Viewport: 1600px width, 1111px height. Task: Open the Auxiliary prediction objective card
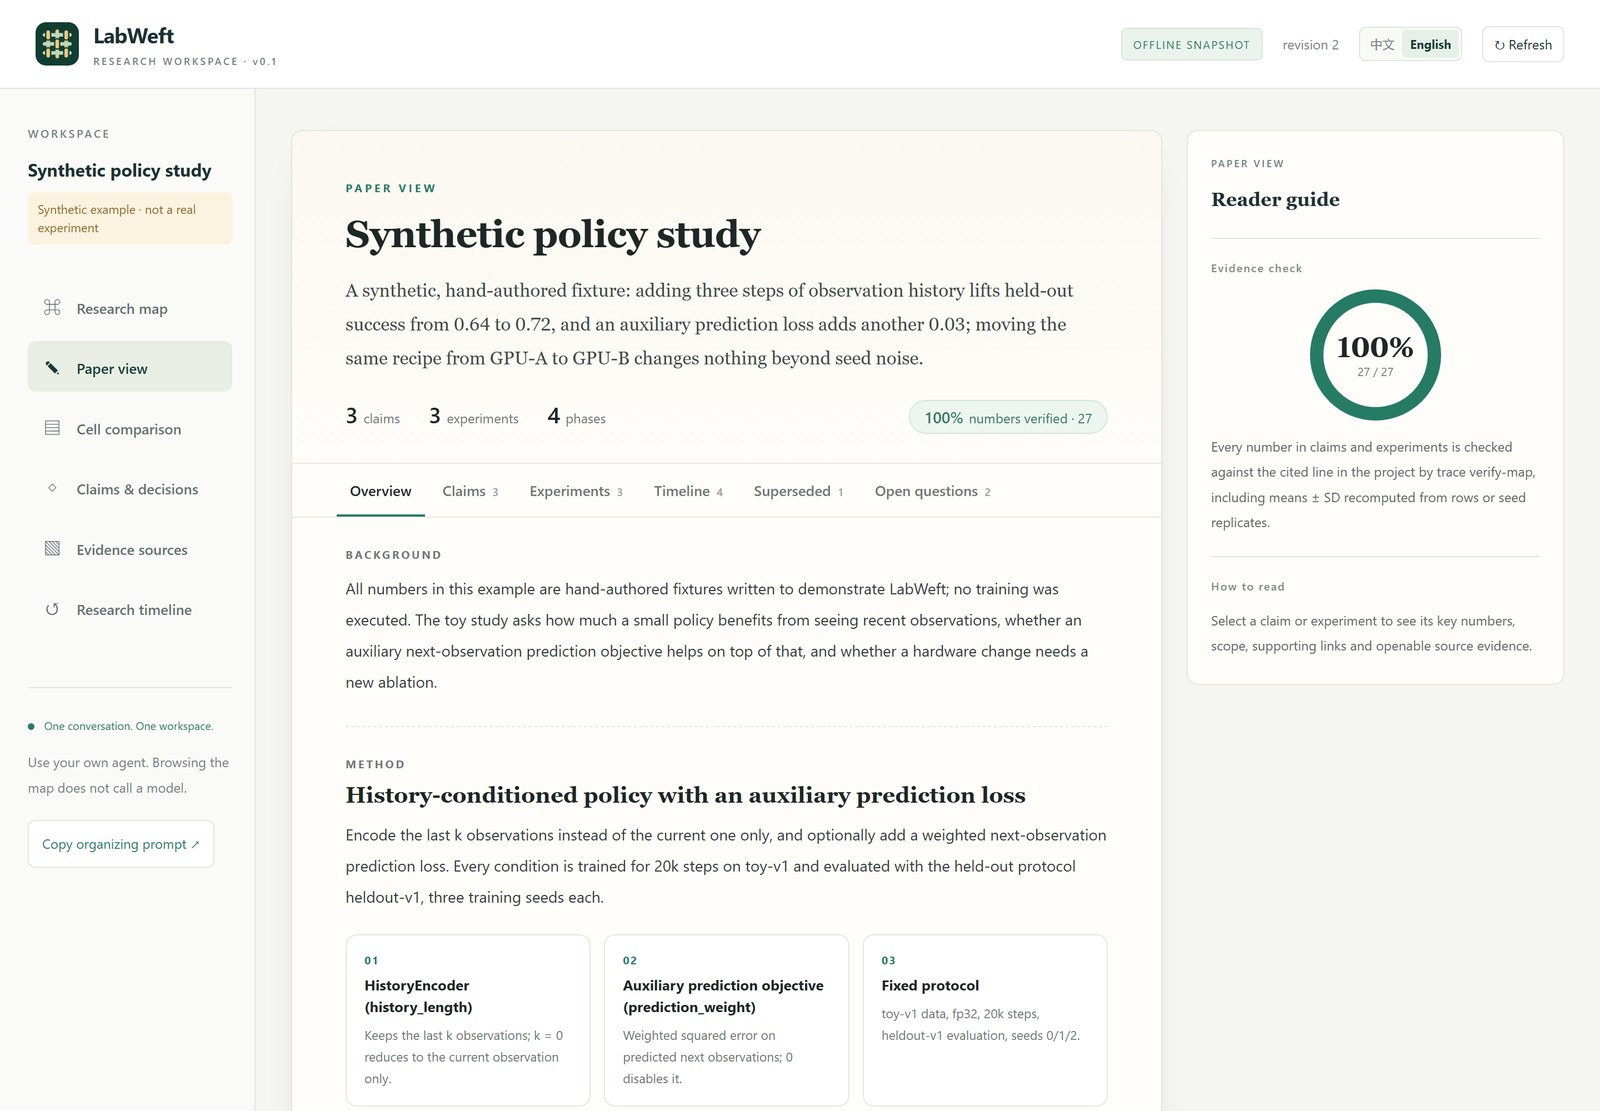(x=726, y=1020)
